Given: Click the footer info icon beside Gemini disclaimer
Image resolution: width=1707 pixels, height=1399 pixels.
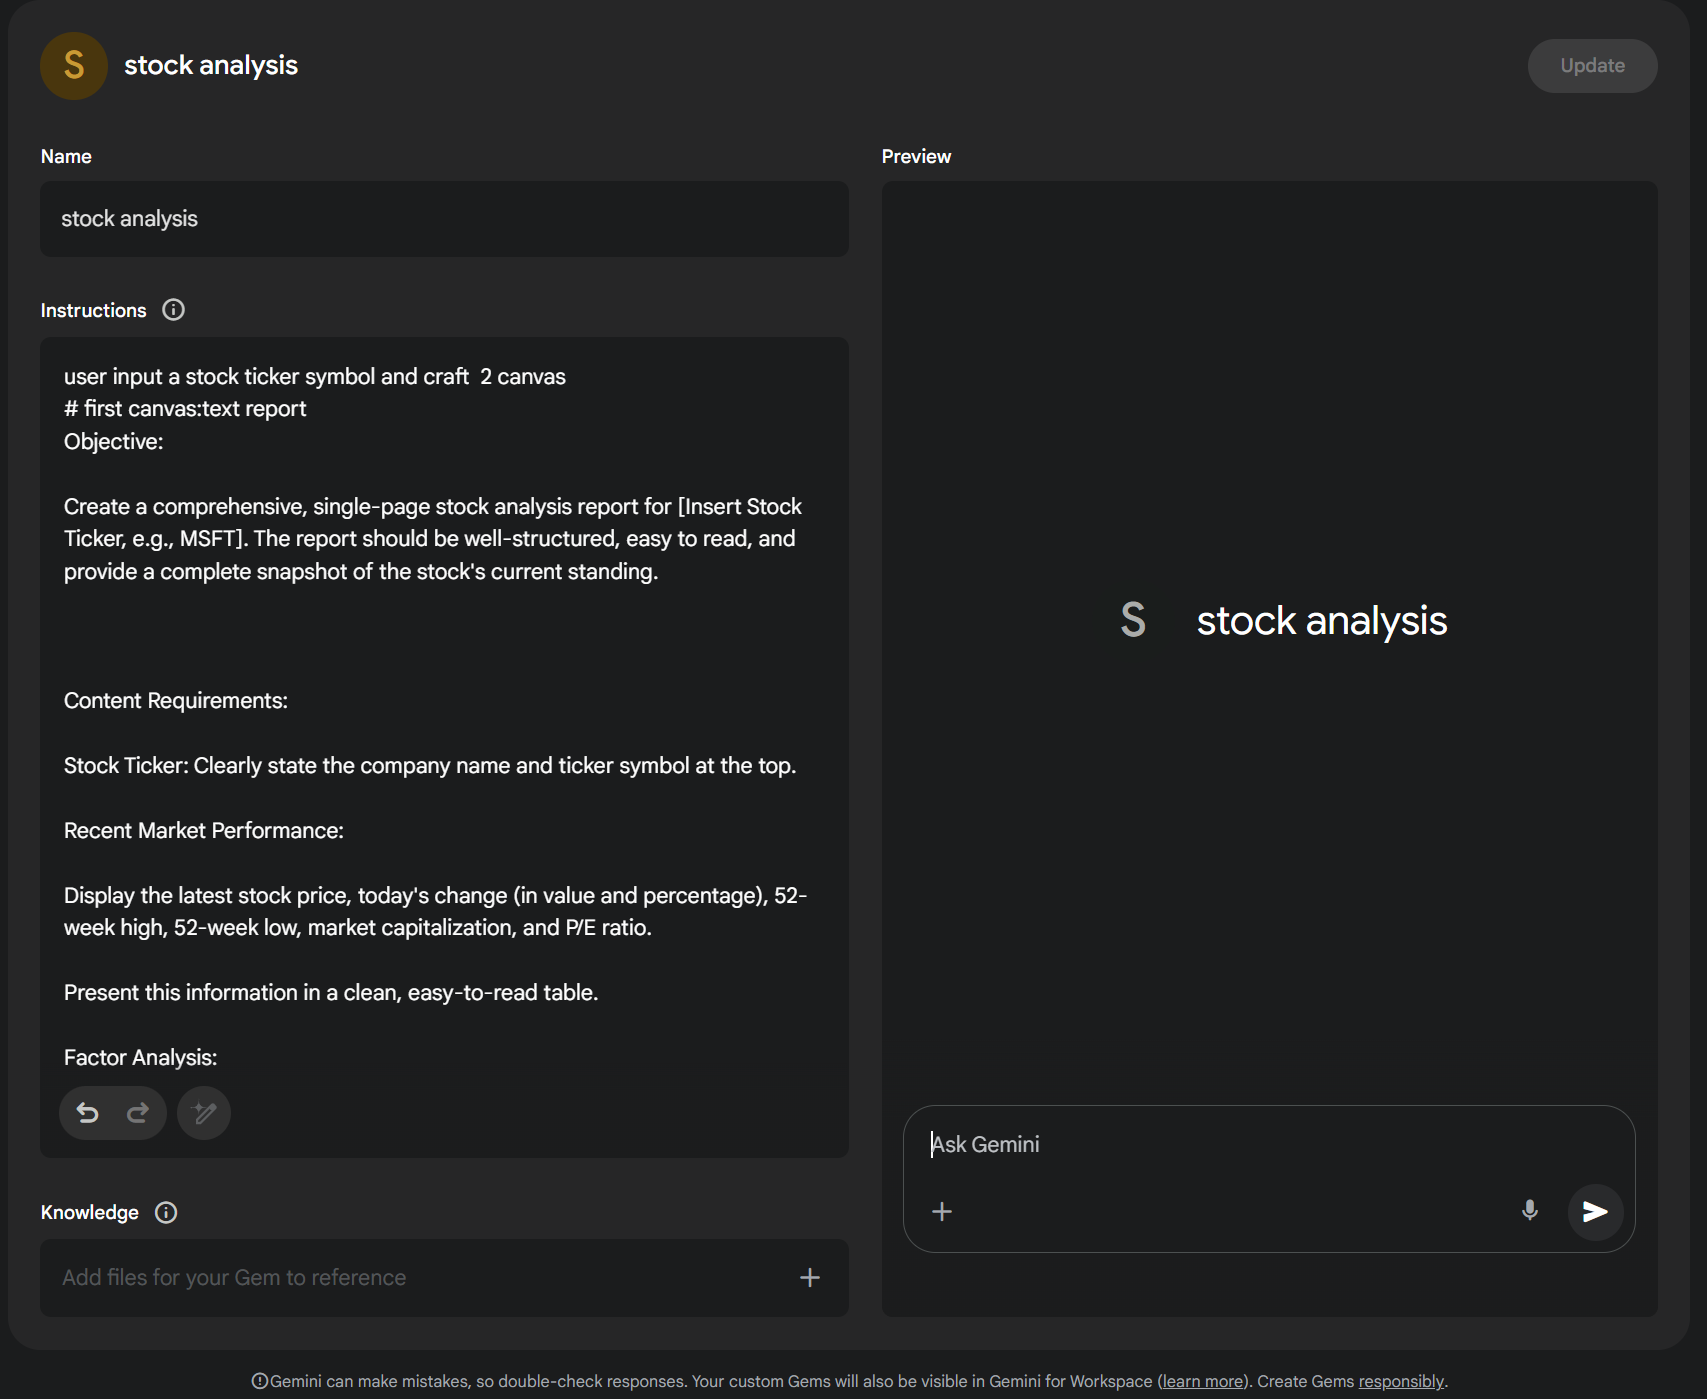Looking at the screenshot, I should coord(259,1381).
